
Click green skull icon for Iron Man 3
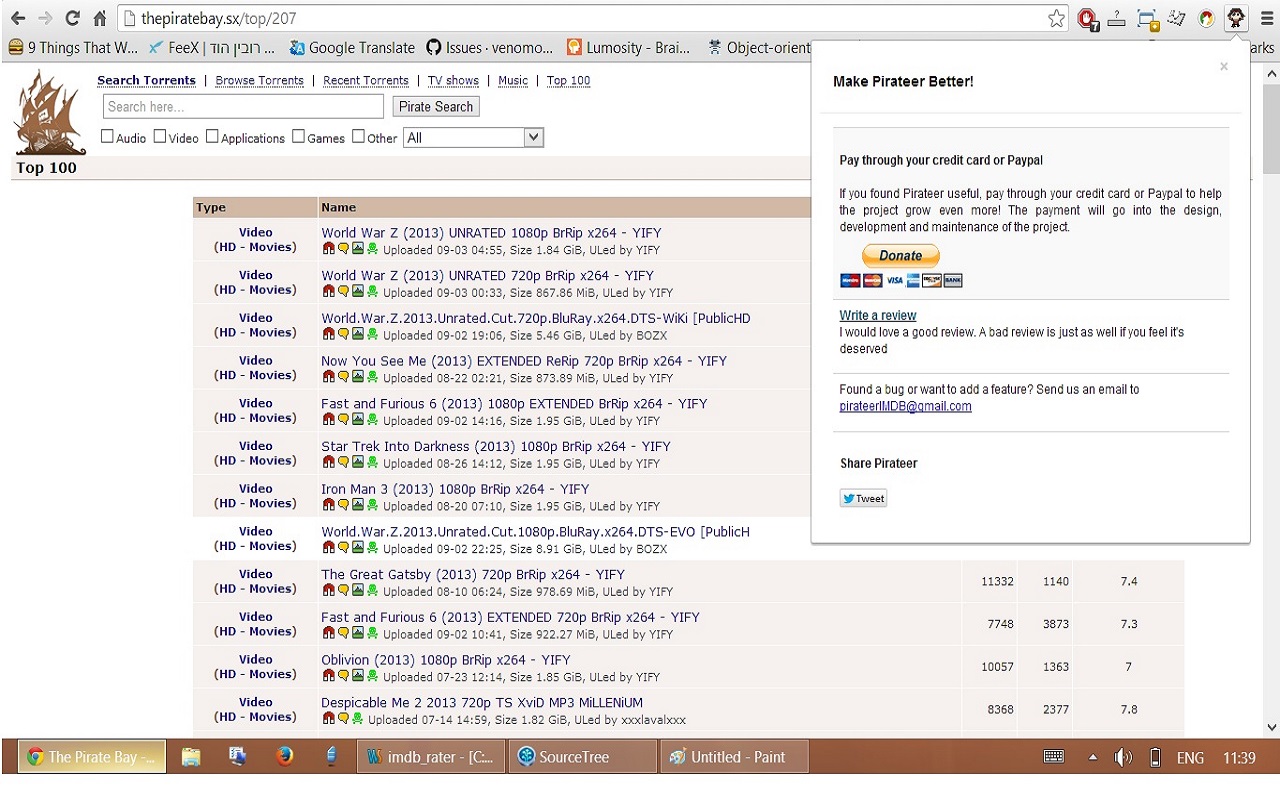pyautogui.click(x=372, y=505)
